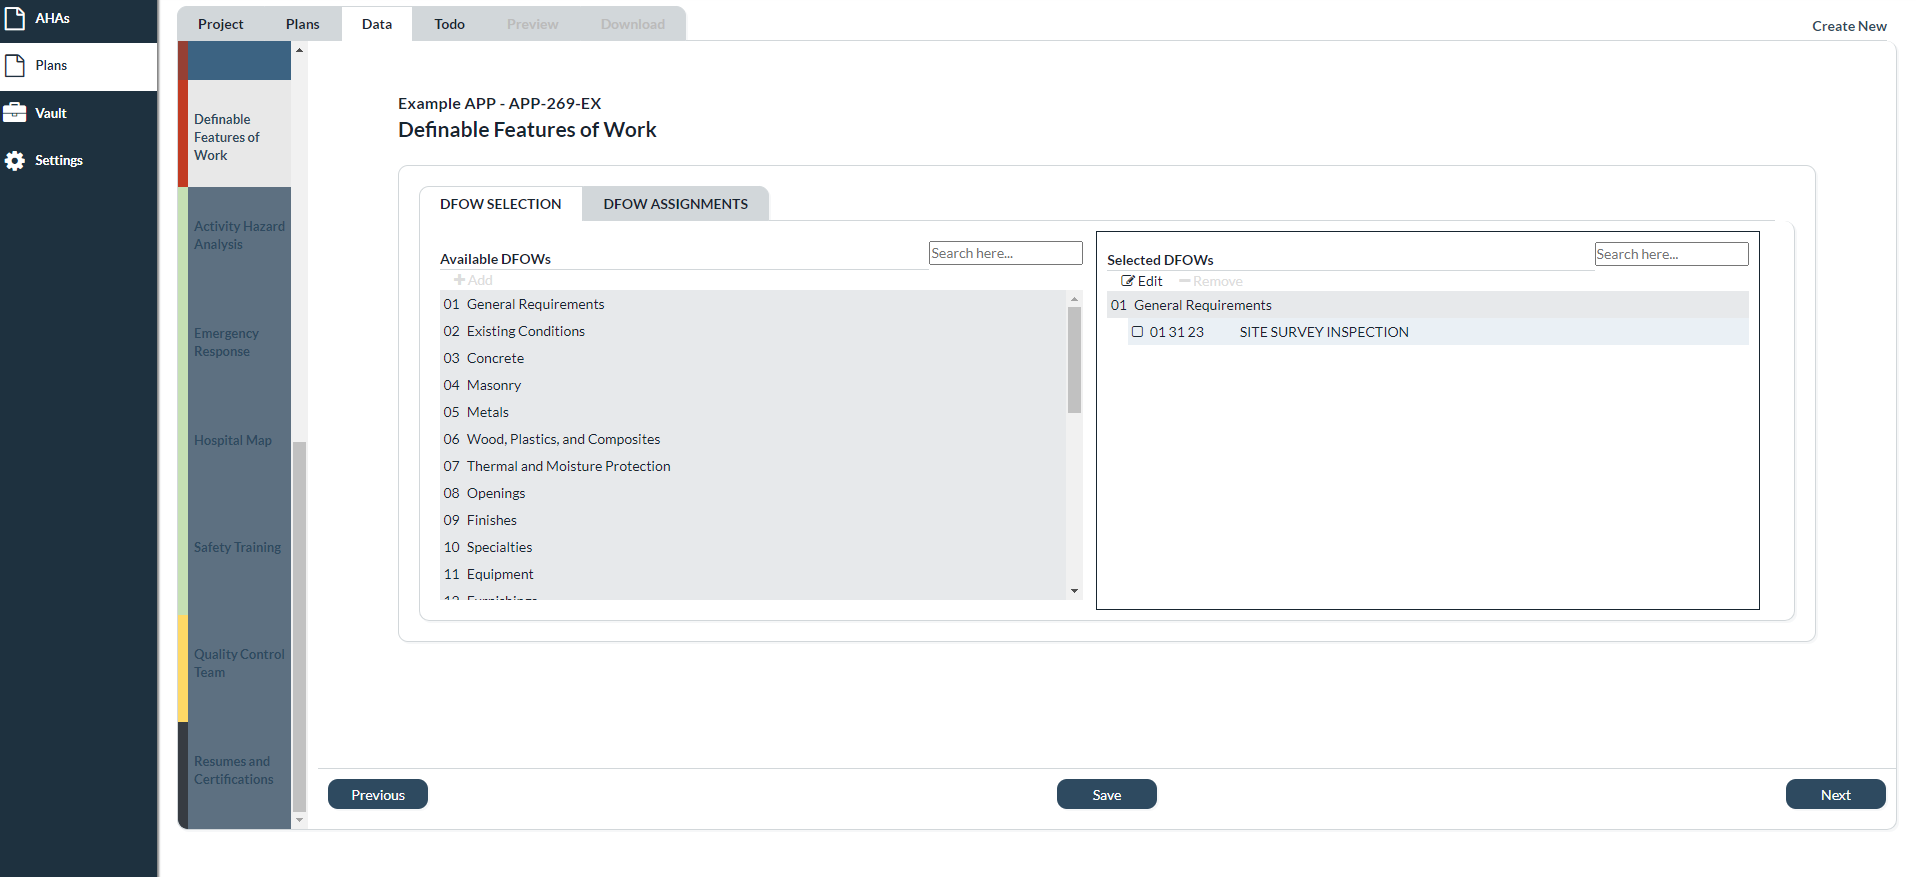The image size is (1917, 877).
Task: Expand 02 Existing Conditions division
Action: pos(753,331)
